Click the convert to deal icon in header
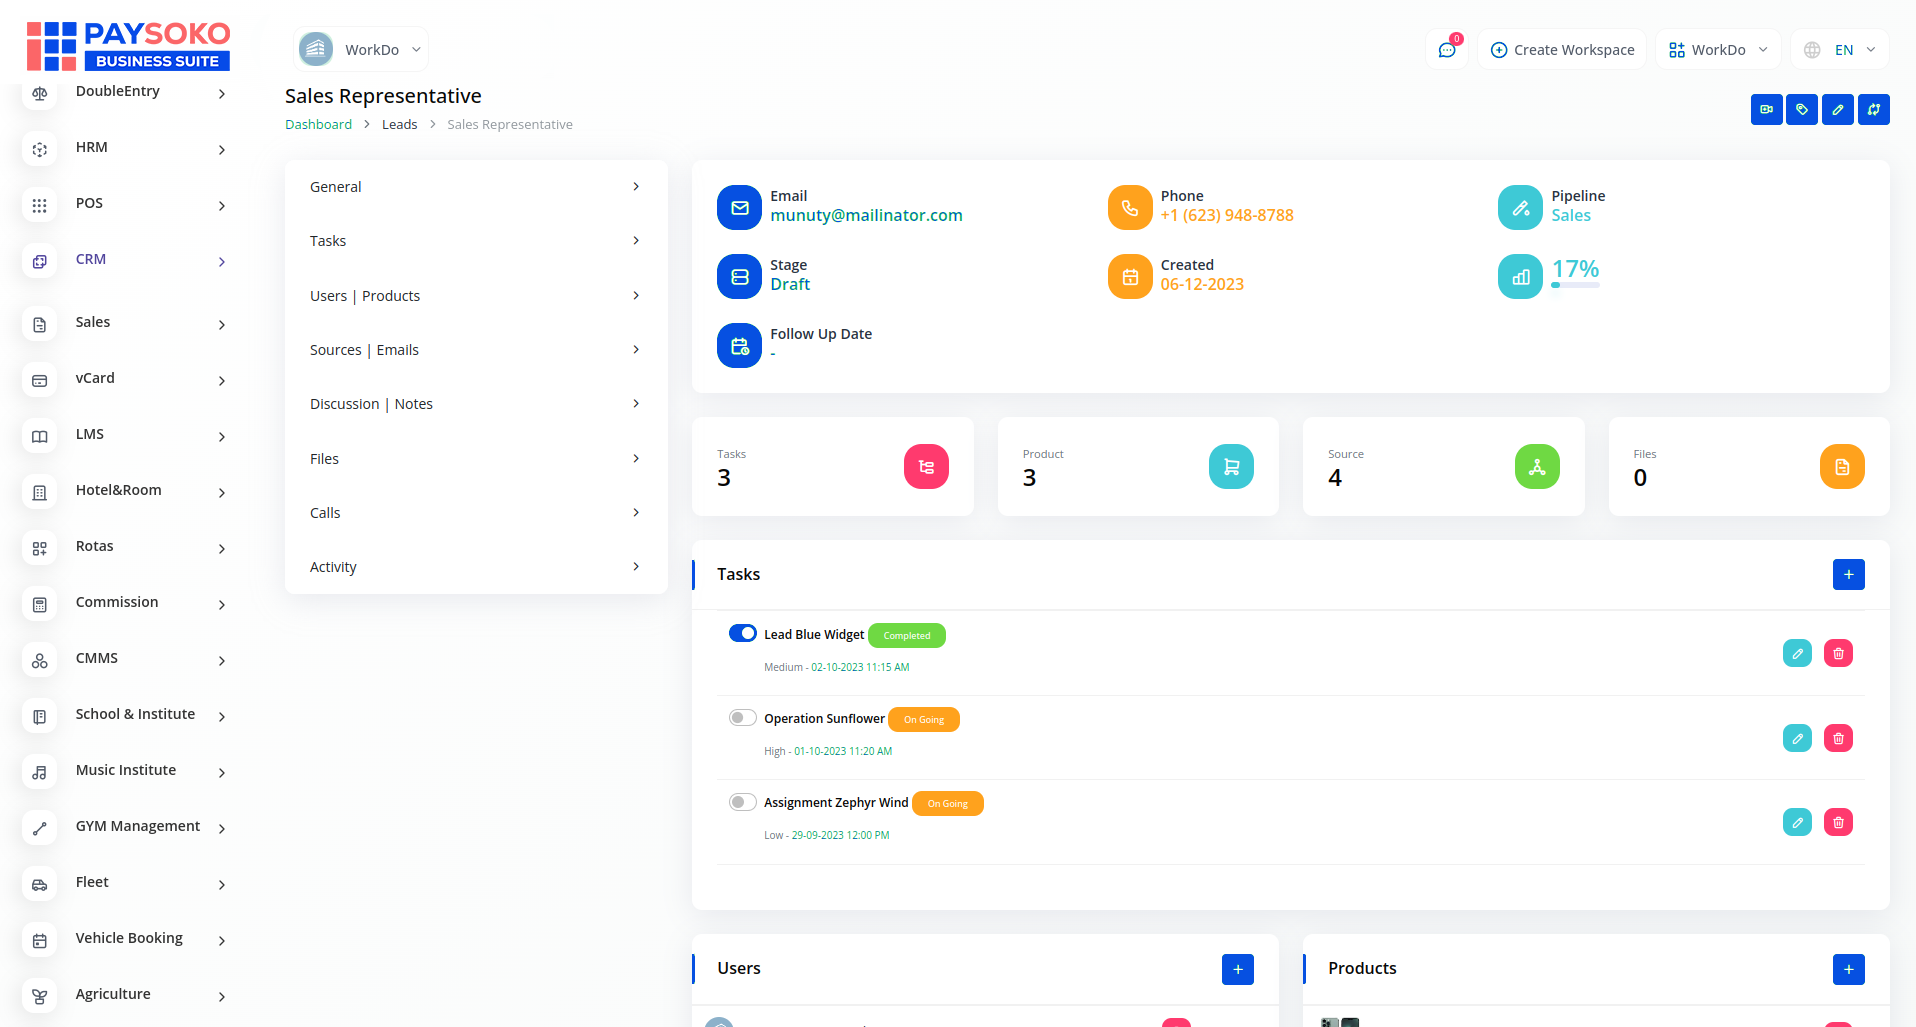The image size is (1916, 1027). click(1873, 110)
